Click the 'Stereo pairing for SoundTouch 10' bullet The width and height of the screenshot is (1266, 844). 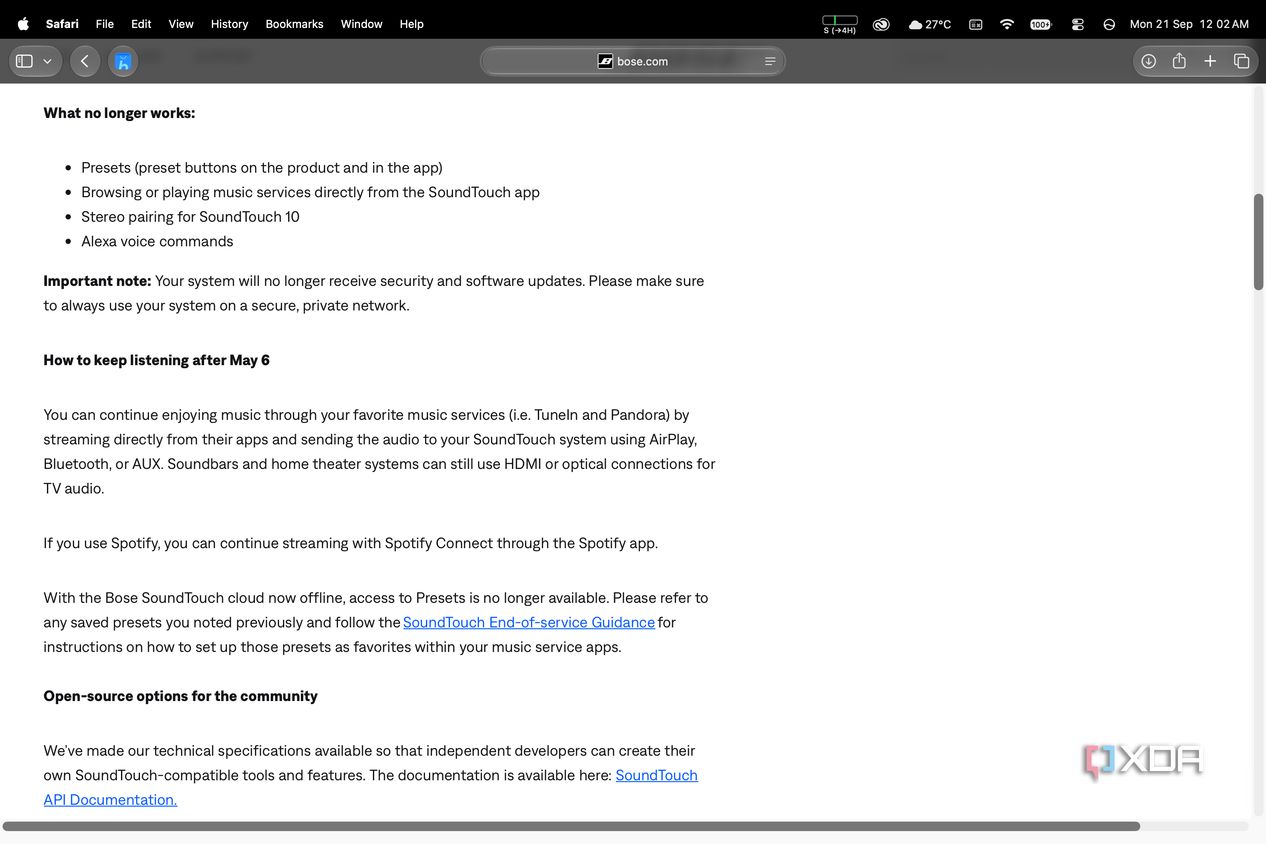190,216
